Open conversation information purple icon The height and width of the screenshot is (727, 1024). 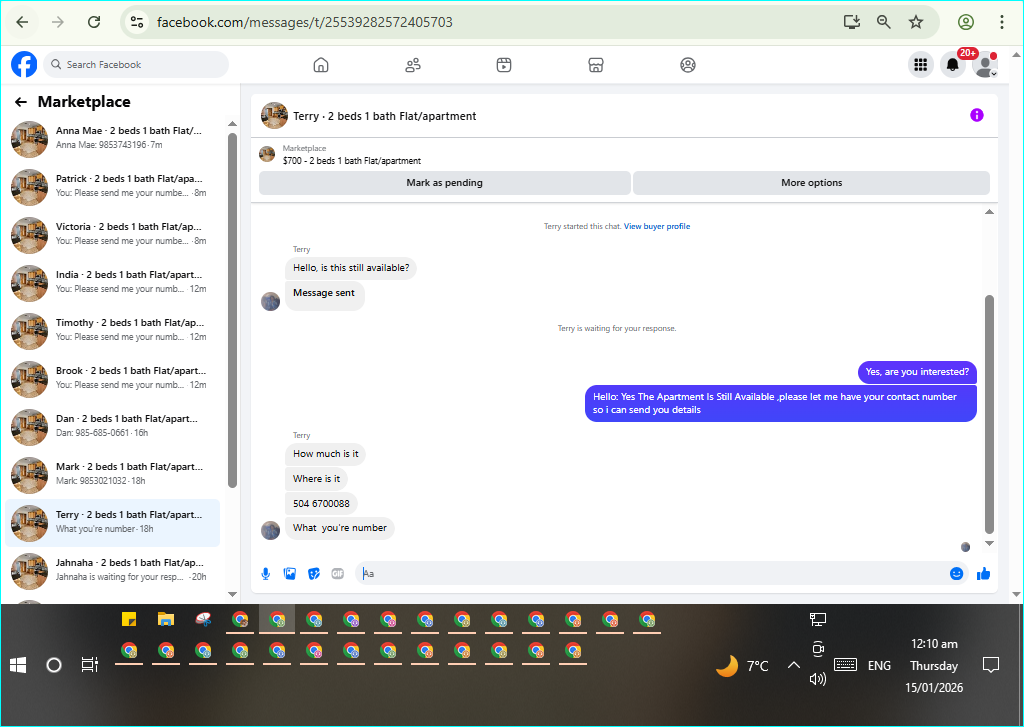point(976,116)
